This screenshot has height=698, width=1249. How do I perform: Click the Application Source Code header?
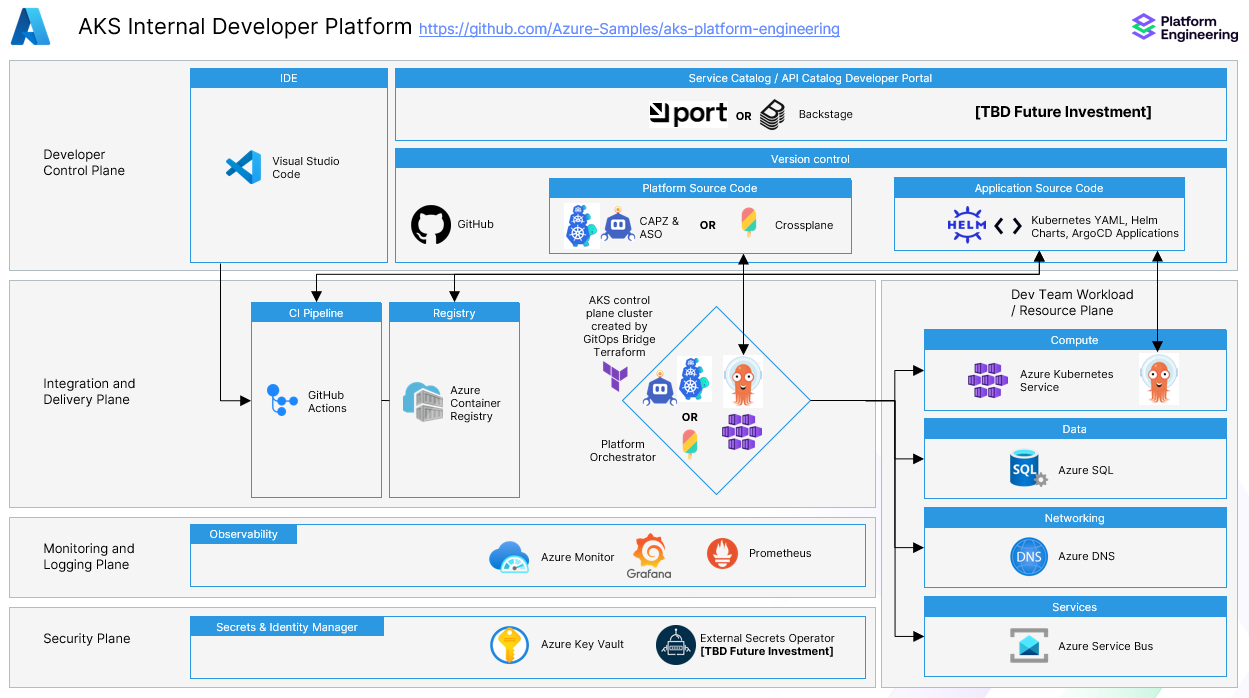point(1039,188)
